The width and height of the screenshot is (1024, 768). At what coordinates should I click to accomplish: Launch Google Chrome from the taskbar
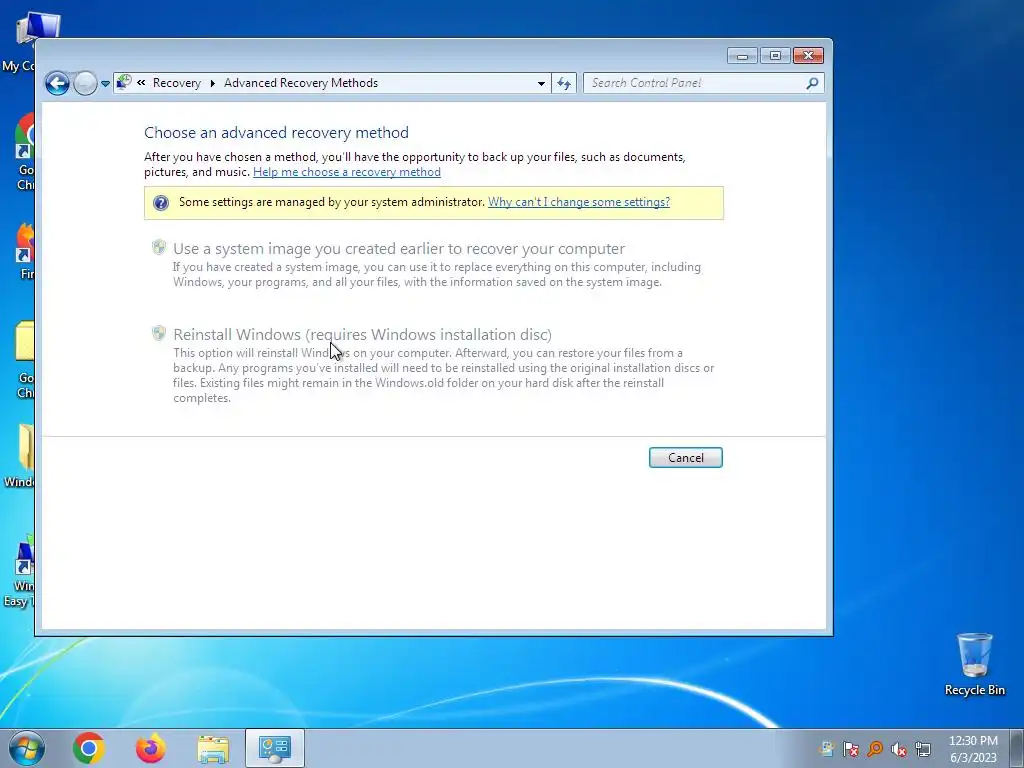pyautogui.click(x=89, y=748)
